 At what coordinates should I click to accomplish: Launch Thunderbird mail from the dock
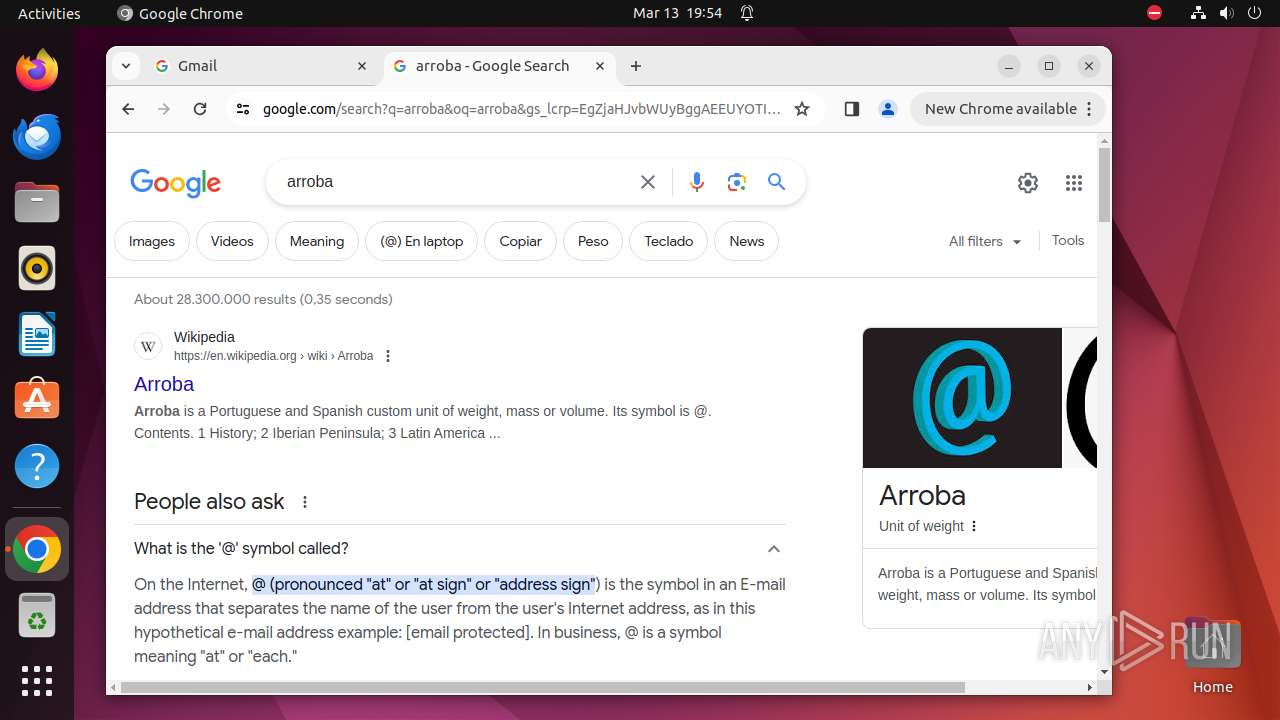click(x=37, y=136)
